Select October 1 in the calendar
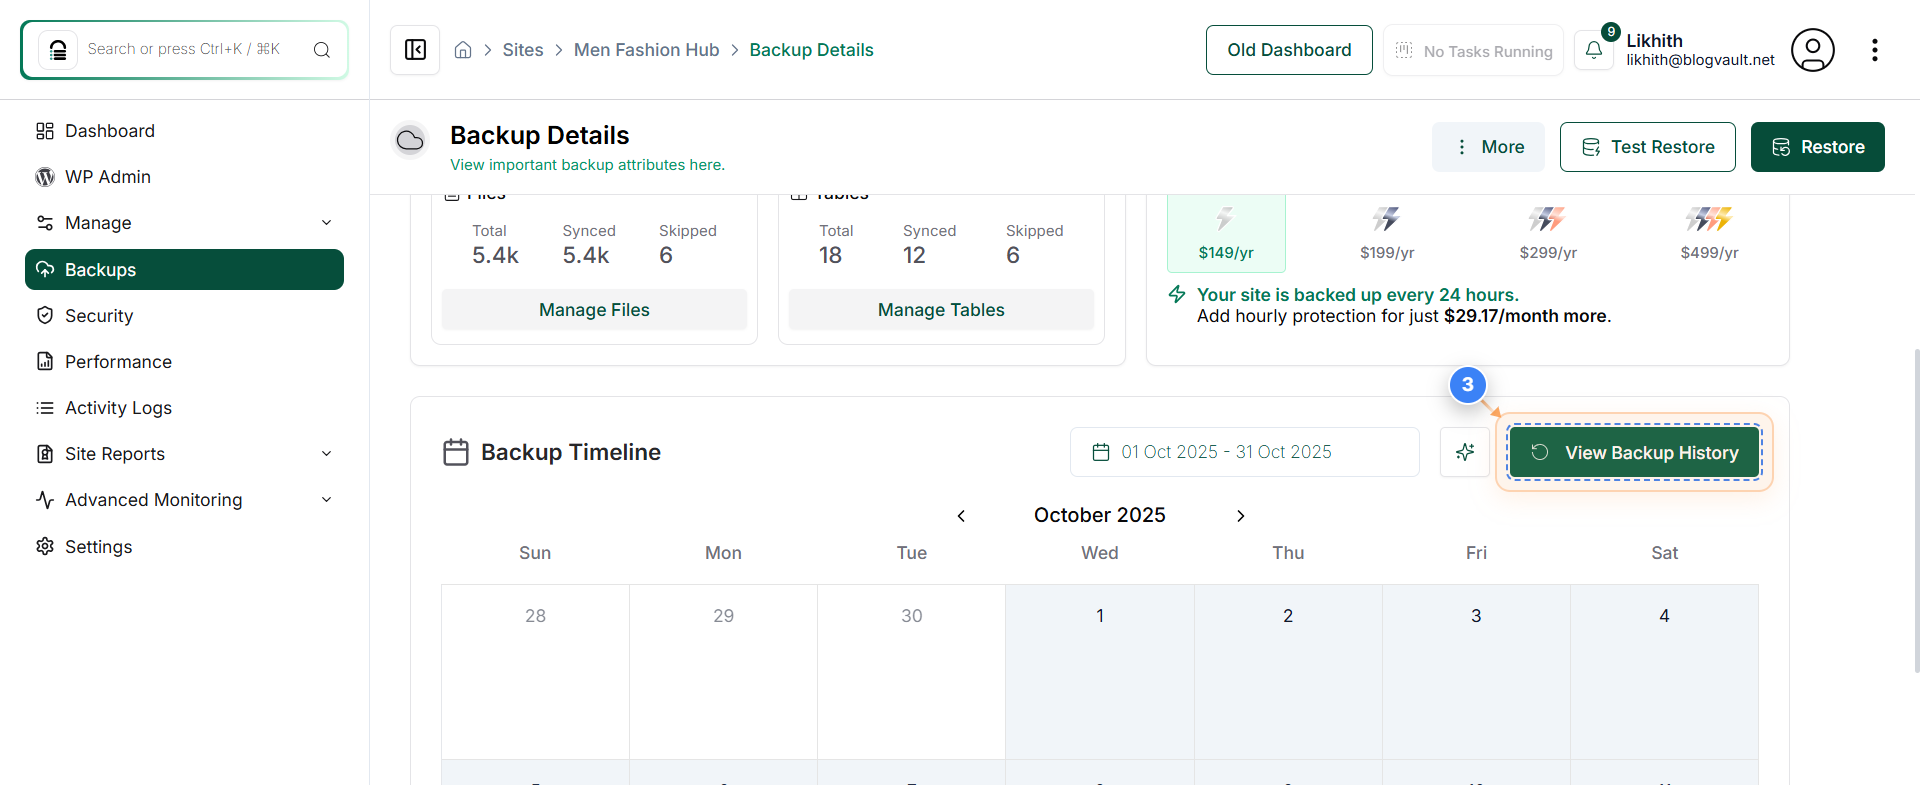The height and width of the screenshot is (785, 1920). tap(1100, 672)
